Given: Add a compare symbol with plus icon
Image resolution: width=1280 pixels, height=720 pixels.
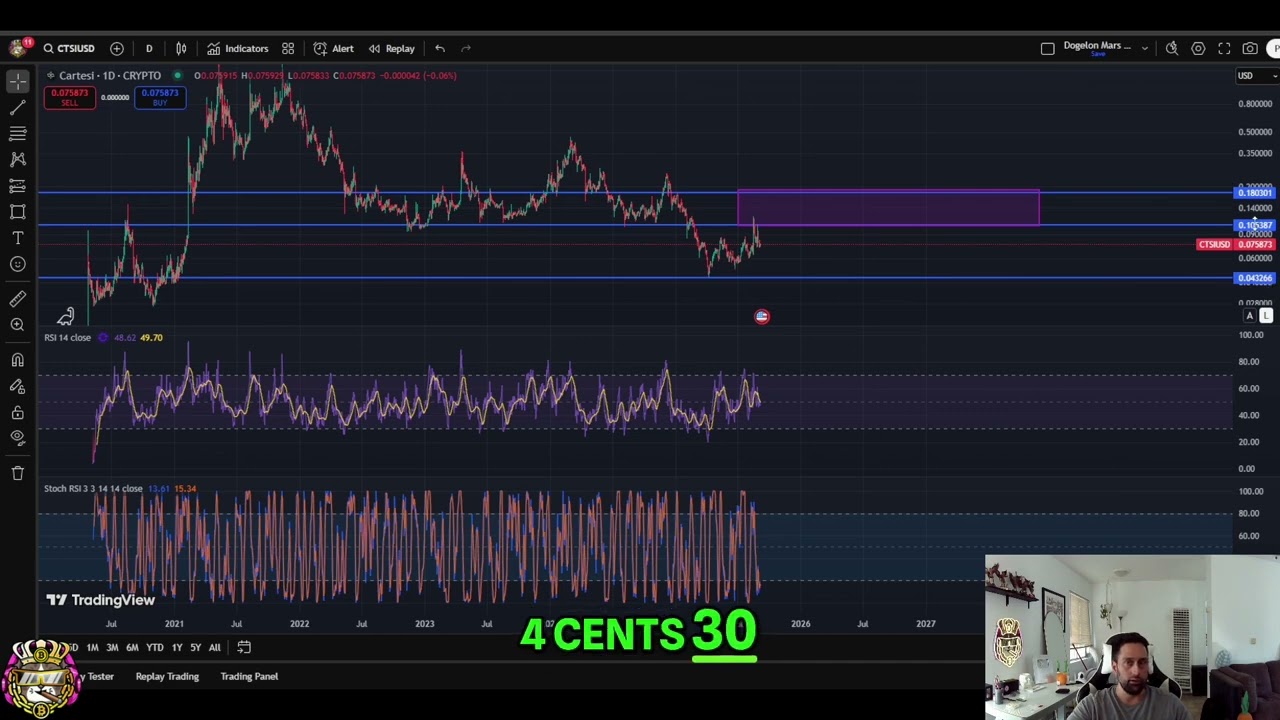Looking at the screenshot, I should click(x=117, y=48).
